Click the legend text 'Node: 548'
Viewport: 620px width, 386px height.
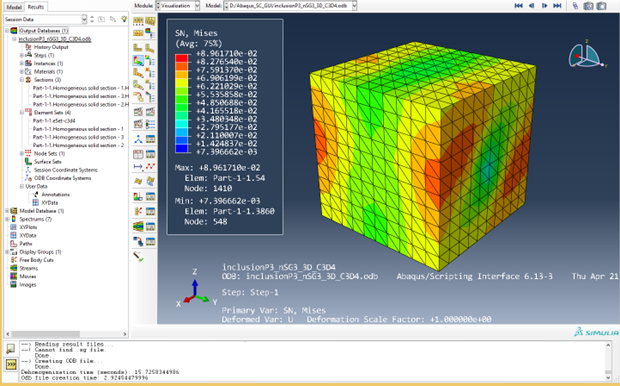(206, 222)
